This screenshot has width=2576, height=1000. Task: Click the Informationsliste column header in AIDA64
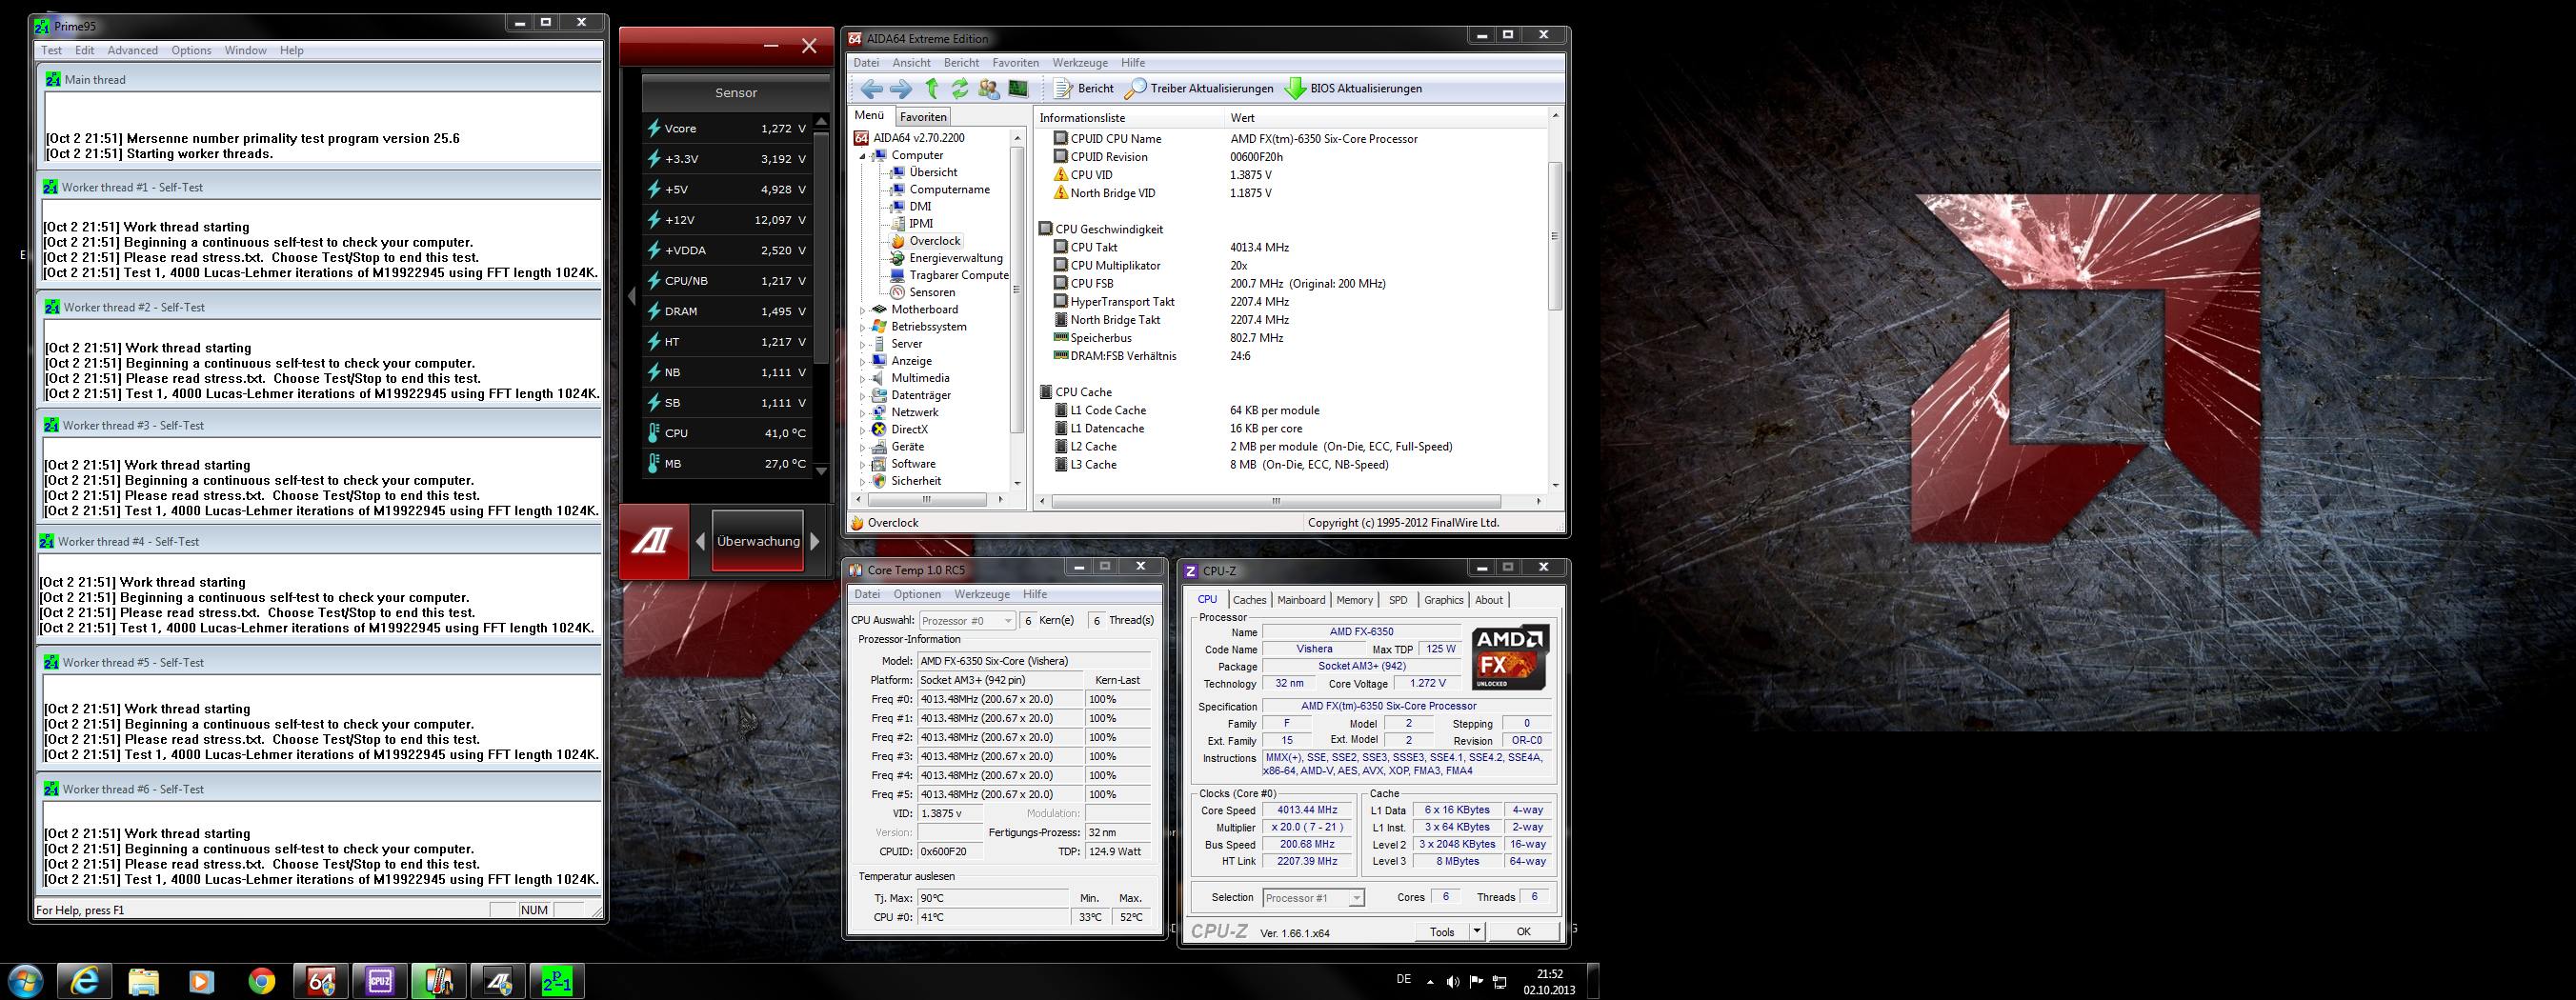(1130, 118)
